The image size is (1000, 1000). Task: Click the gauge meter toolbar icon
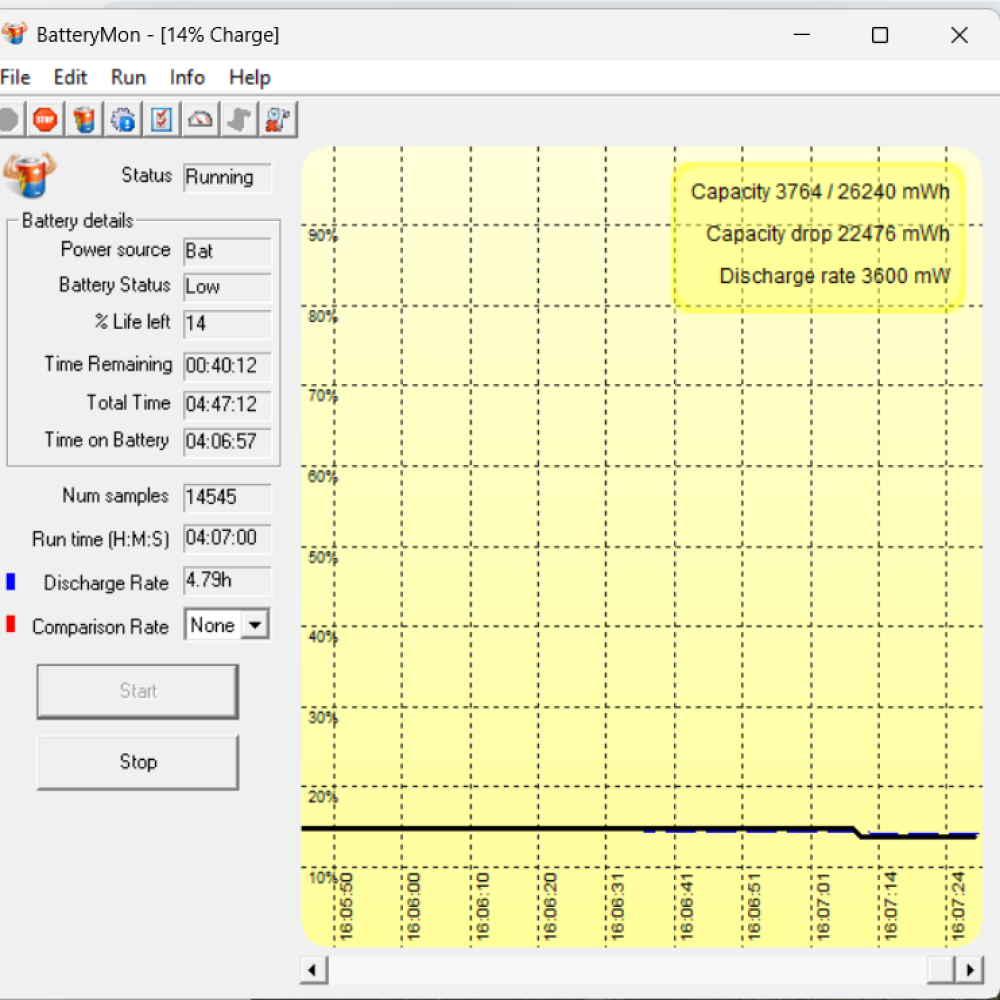pos(200,119)
